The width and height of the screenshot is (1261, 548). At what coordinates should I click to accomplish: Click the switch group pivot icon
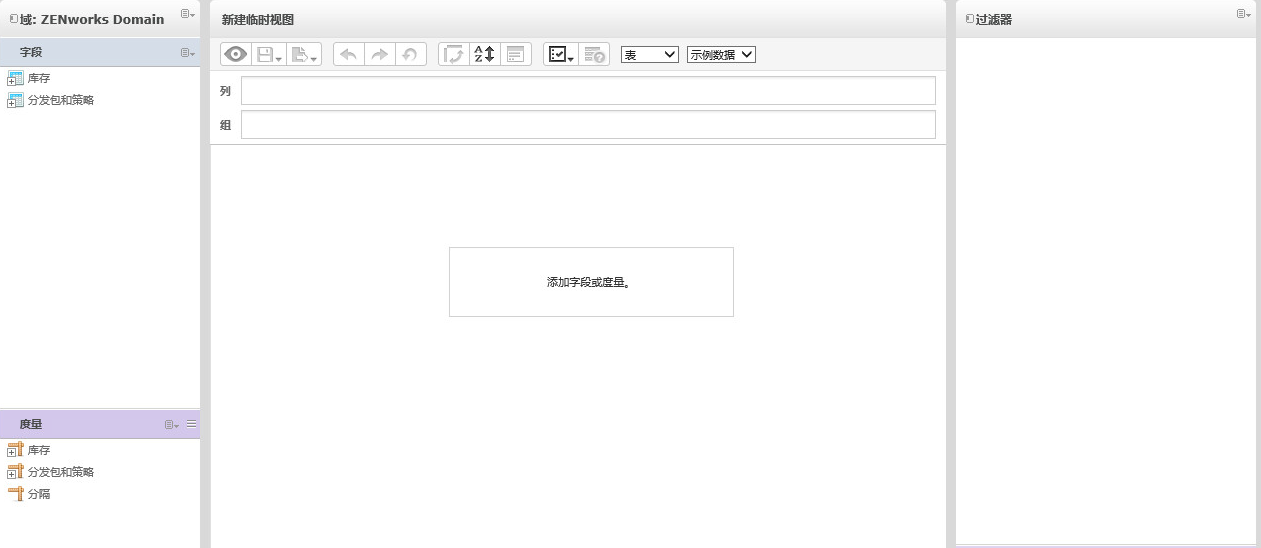pyautogui.click(x=454, y=54)
